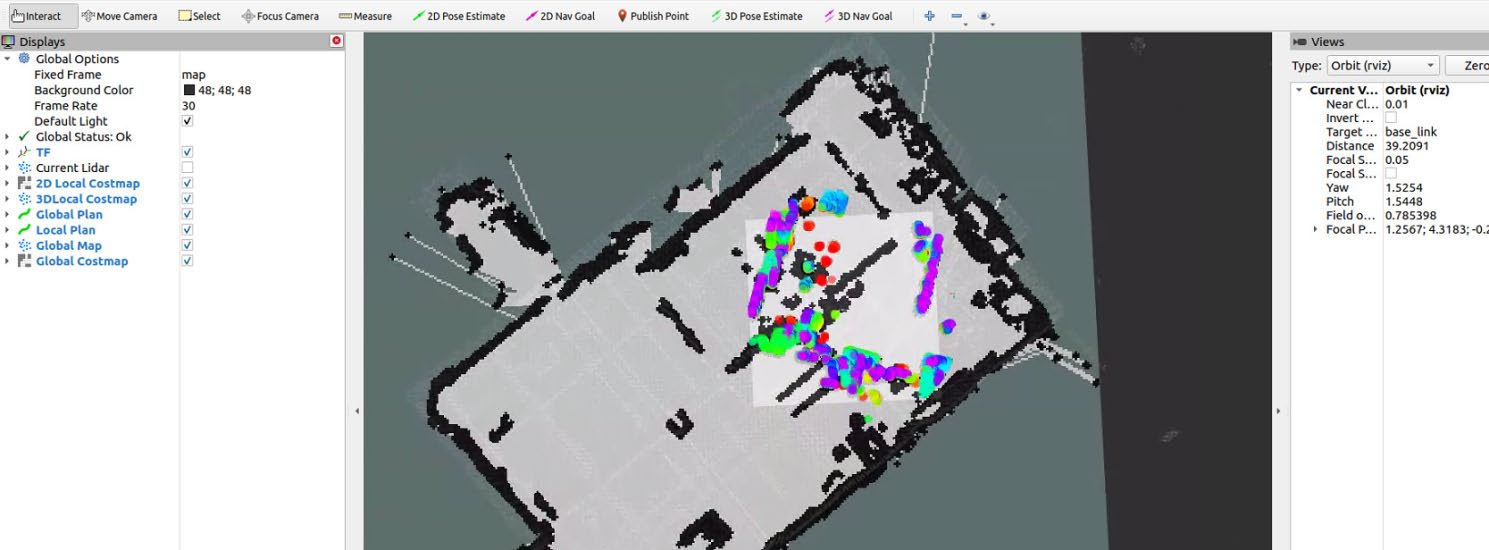Expand the Global Costmap node
The image size is (1489, 550).
[8, 261]
